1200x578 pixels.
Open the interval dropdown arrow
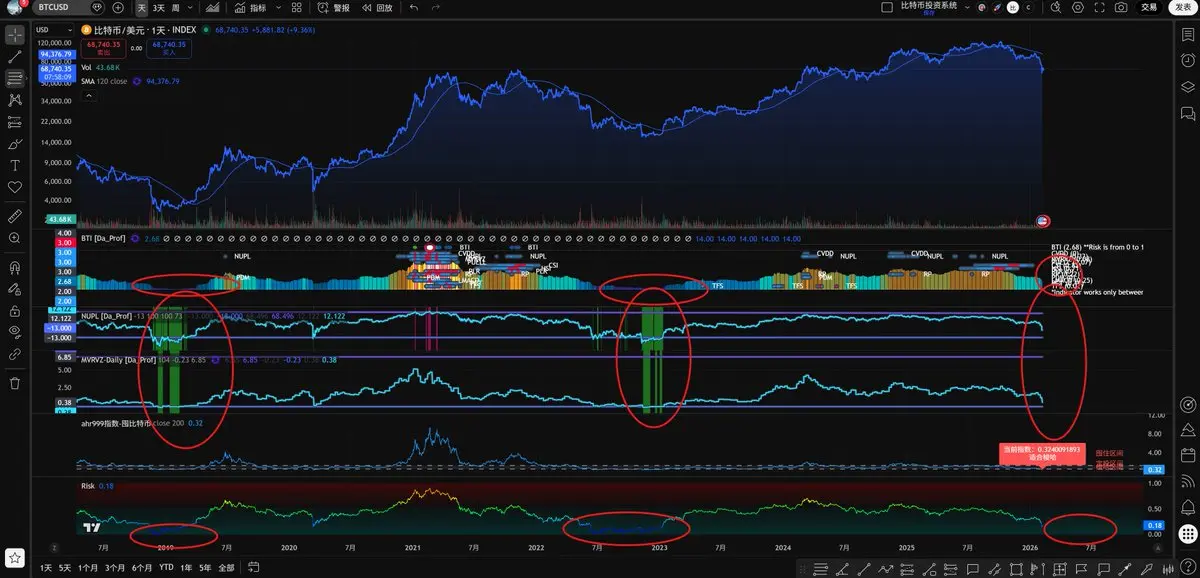190,7
